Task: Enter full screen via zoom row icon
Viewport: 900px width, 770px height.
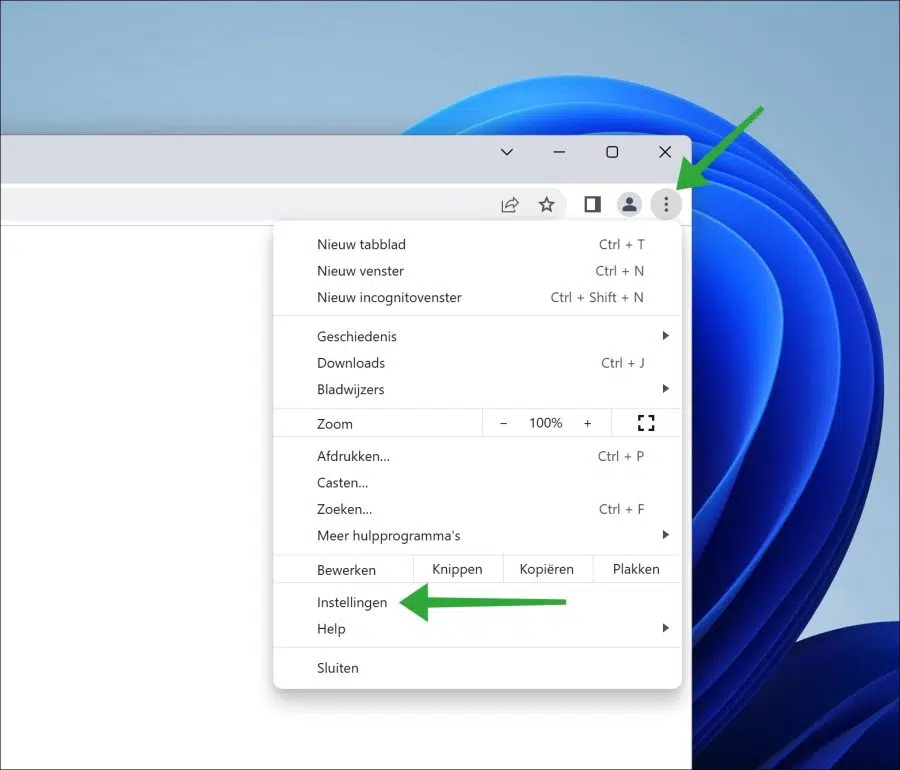Action: pyautogui.click(x=646, y=423)
